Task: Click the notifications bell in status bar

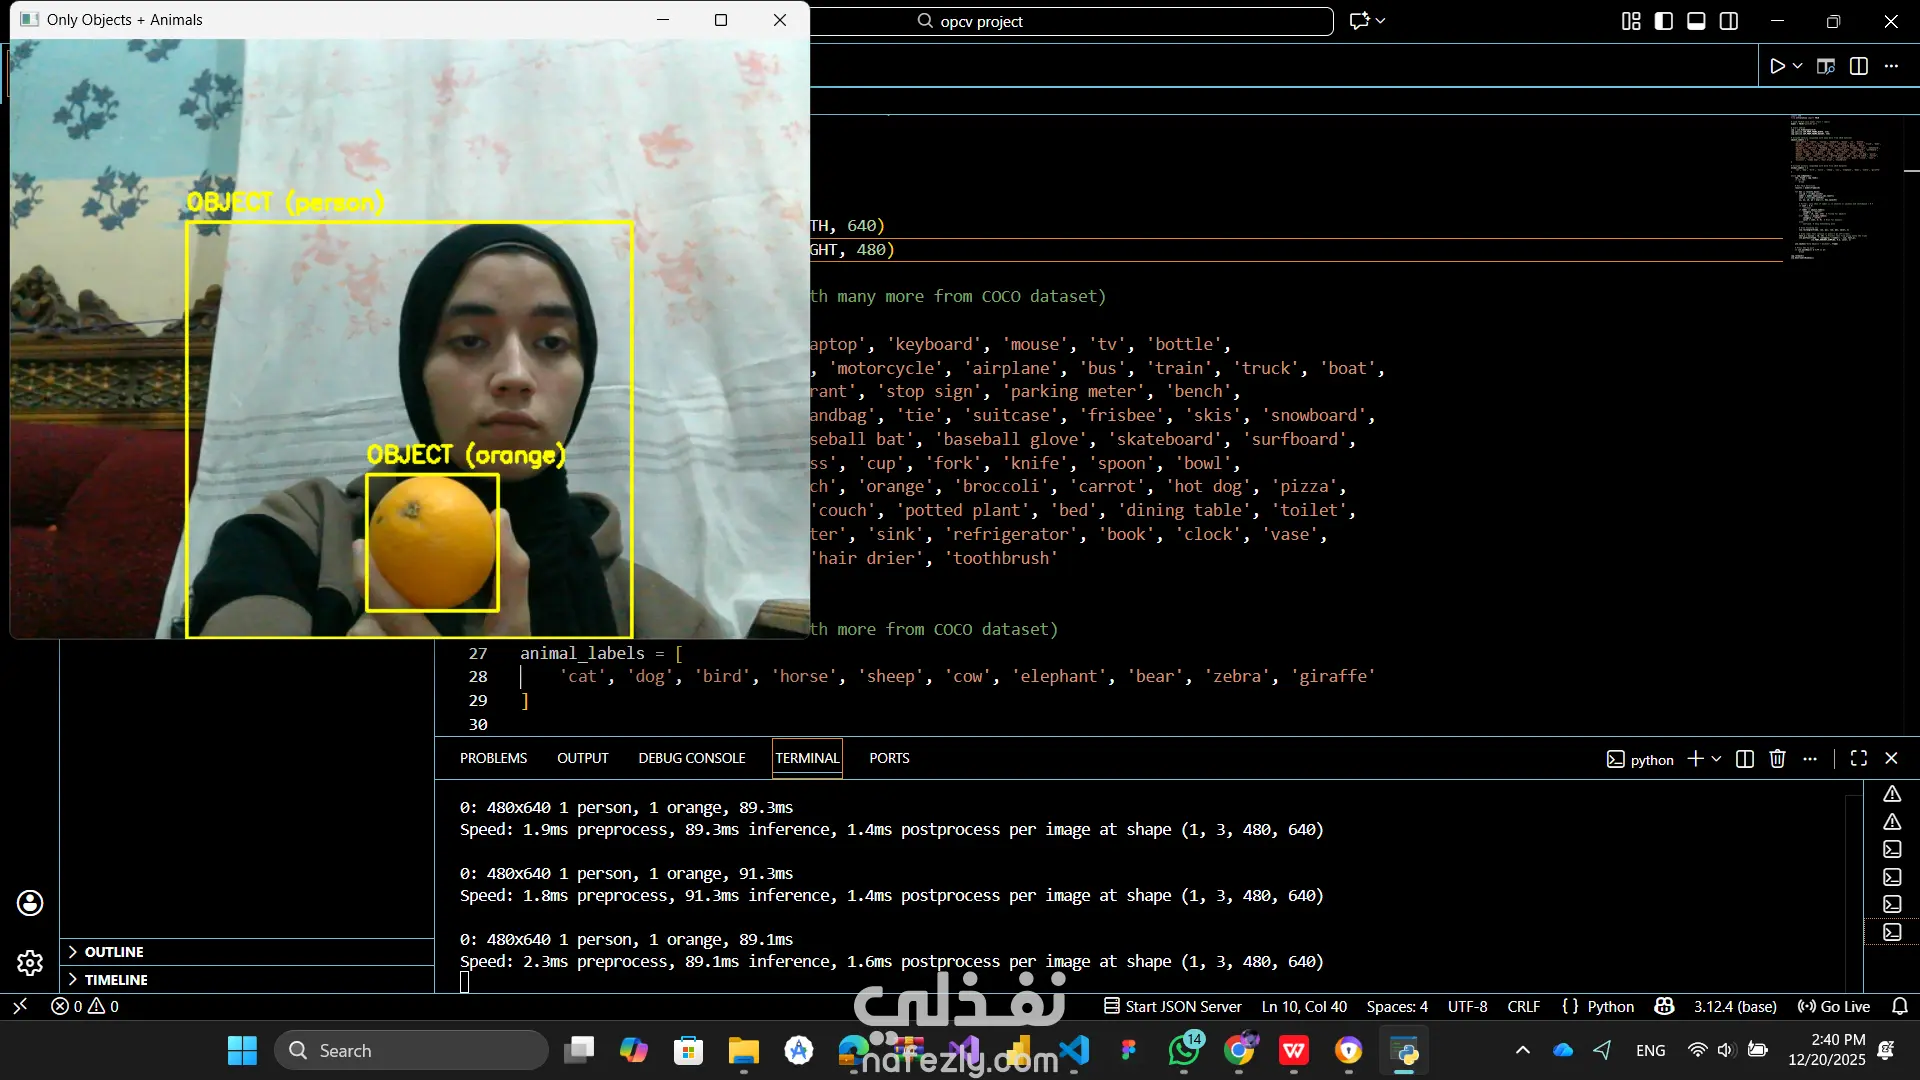Action: click(x=1900, y=1006)
